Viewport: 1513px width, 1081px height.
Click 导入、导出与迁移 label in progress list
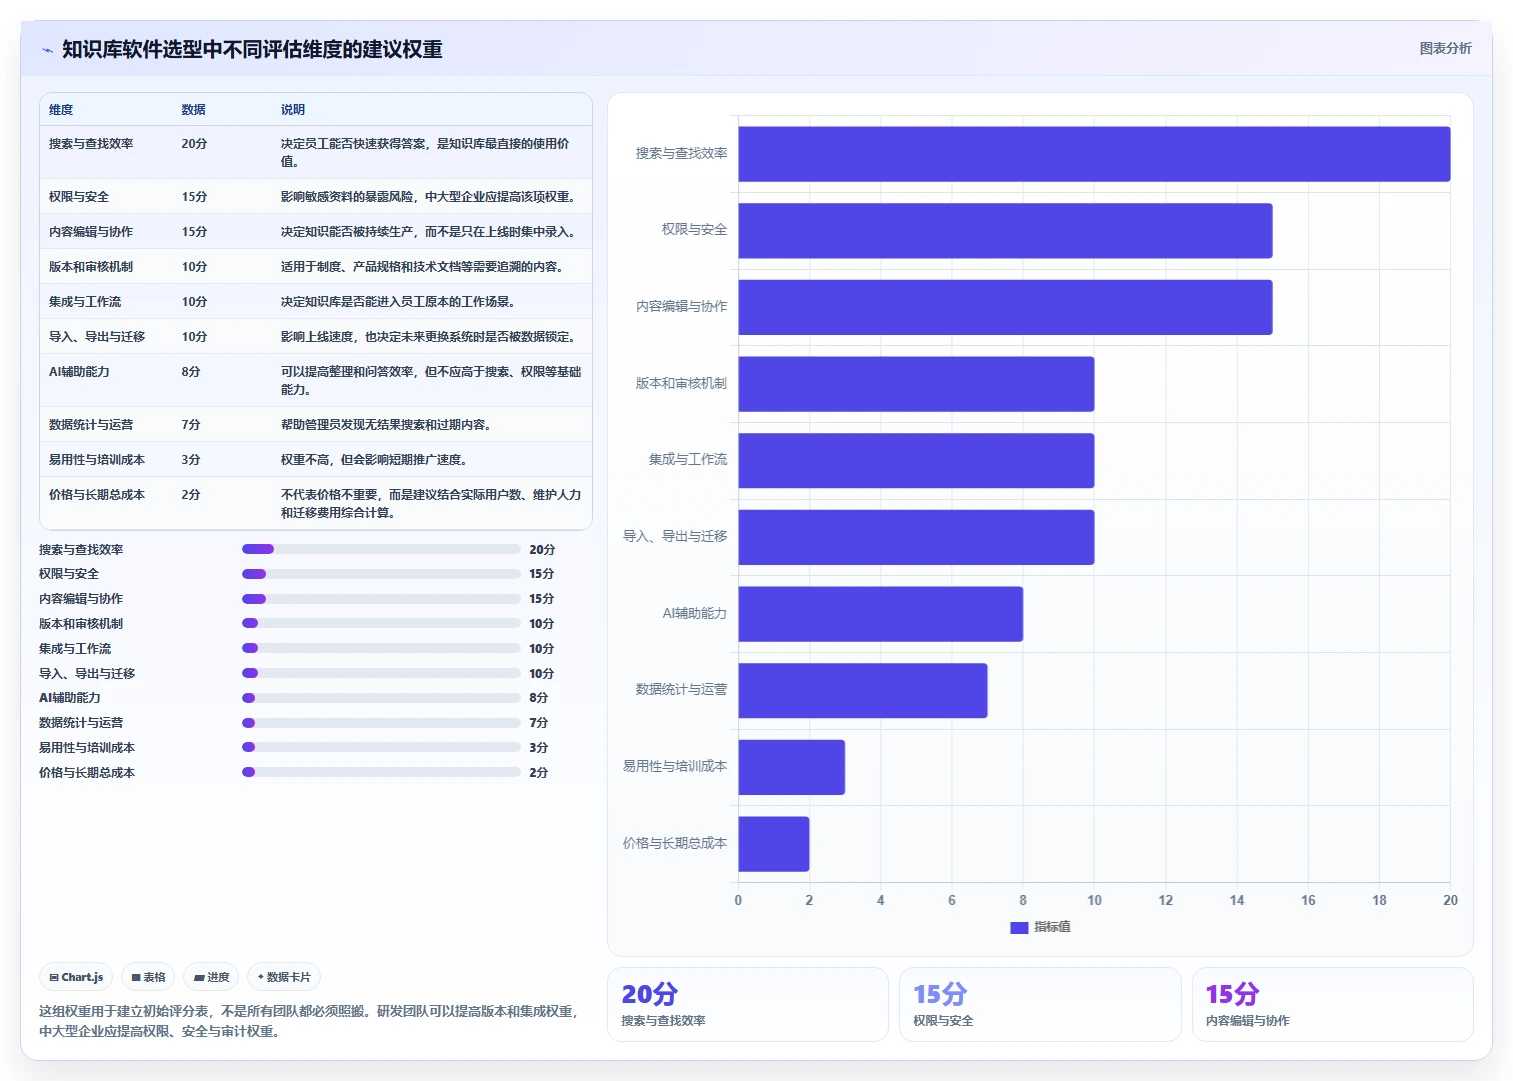pos(87,674)
